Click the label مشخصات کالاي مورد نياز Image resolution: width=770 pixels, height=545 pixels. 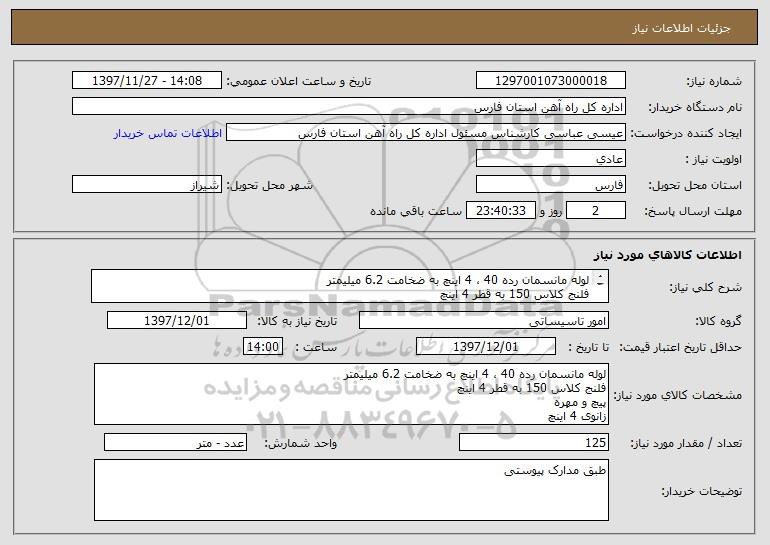point(678,395)
